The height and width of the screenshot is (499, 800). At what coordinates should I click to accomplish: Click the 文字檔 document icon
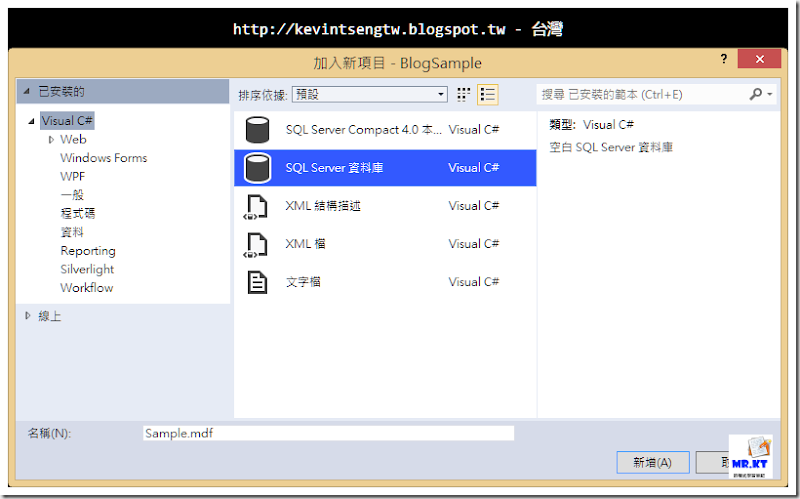click(x=257, y=282)
